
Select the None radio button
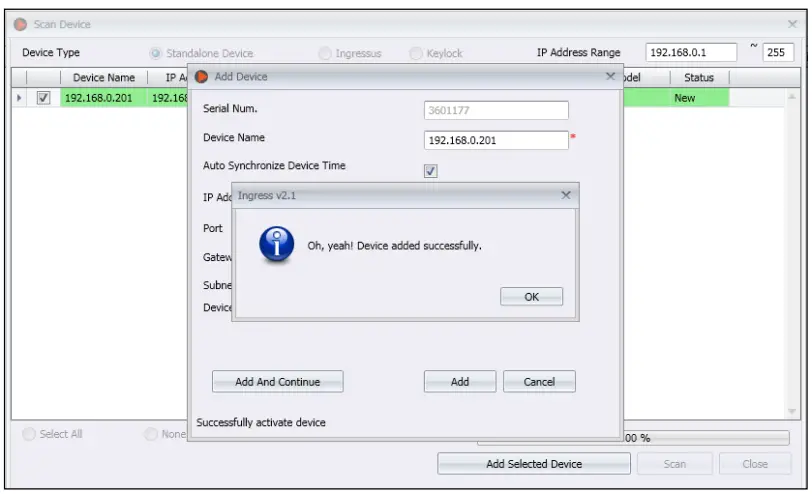pyautogui.click(x=151, y=434)
